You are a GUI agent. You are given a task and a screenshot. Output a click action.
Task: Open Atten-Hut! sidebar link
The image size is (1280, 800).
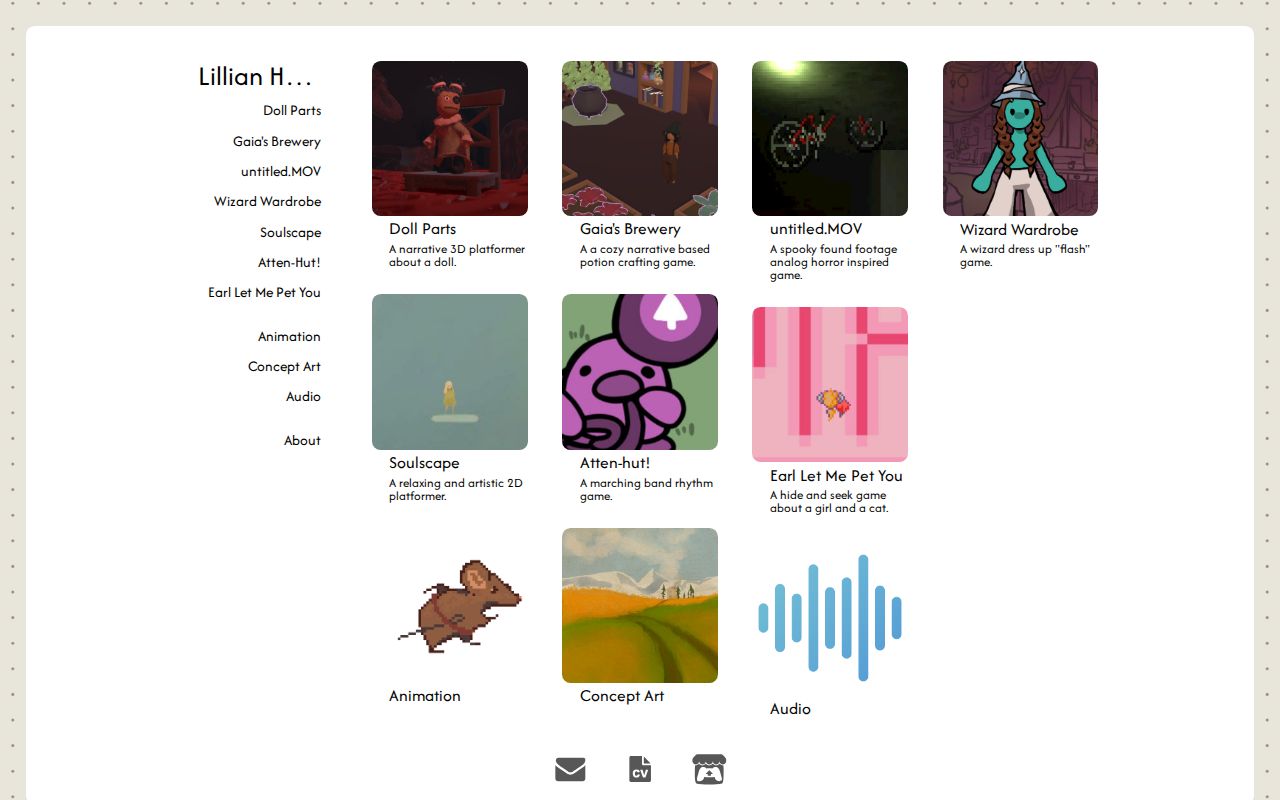click(289, 263)
